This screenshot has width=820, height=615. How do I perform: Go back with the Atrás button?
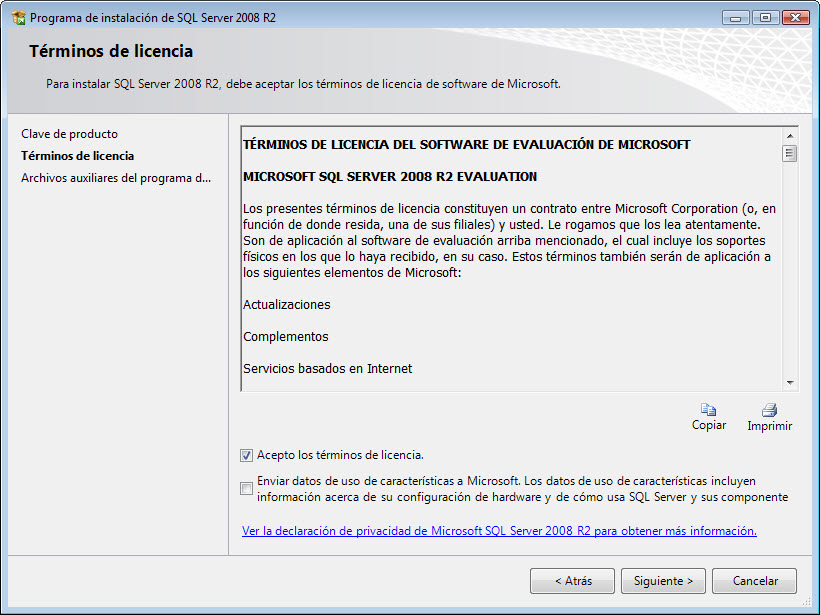572,581
